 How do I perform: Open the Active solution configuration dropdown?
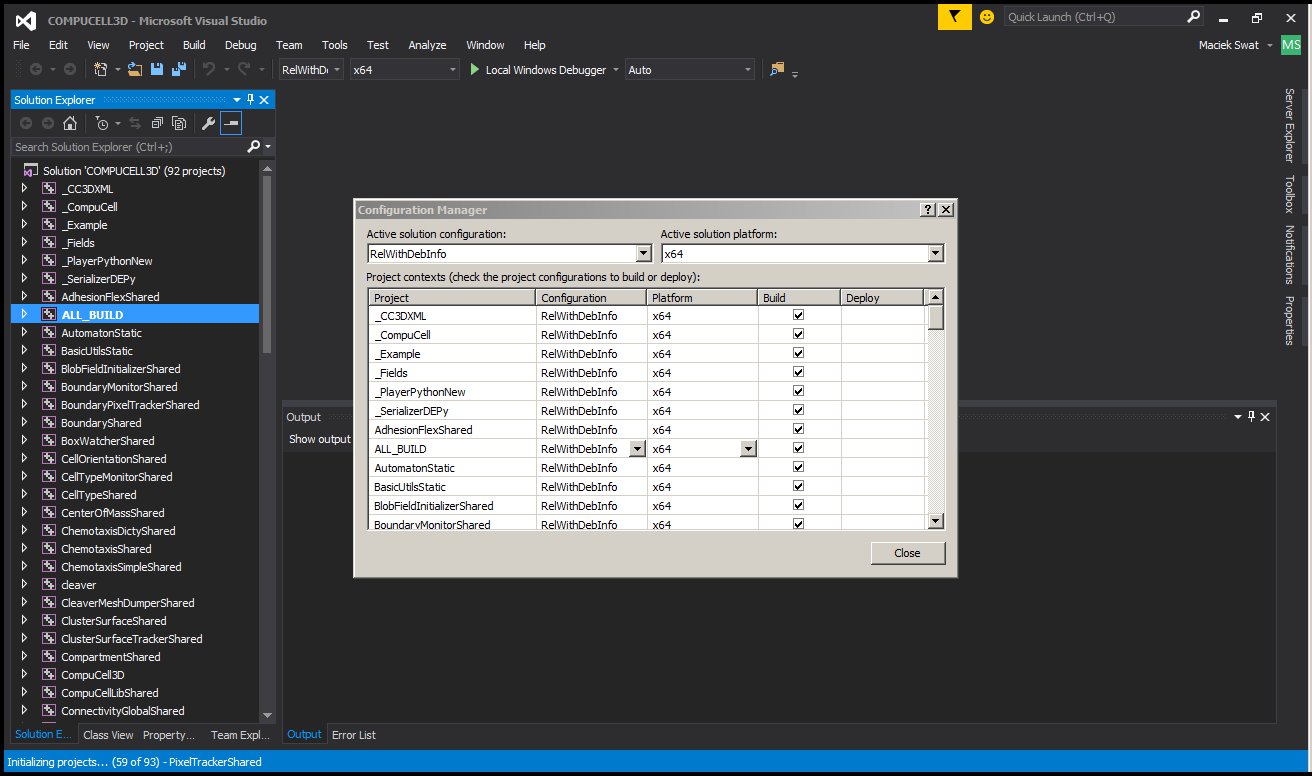tap(643, 254)
